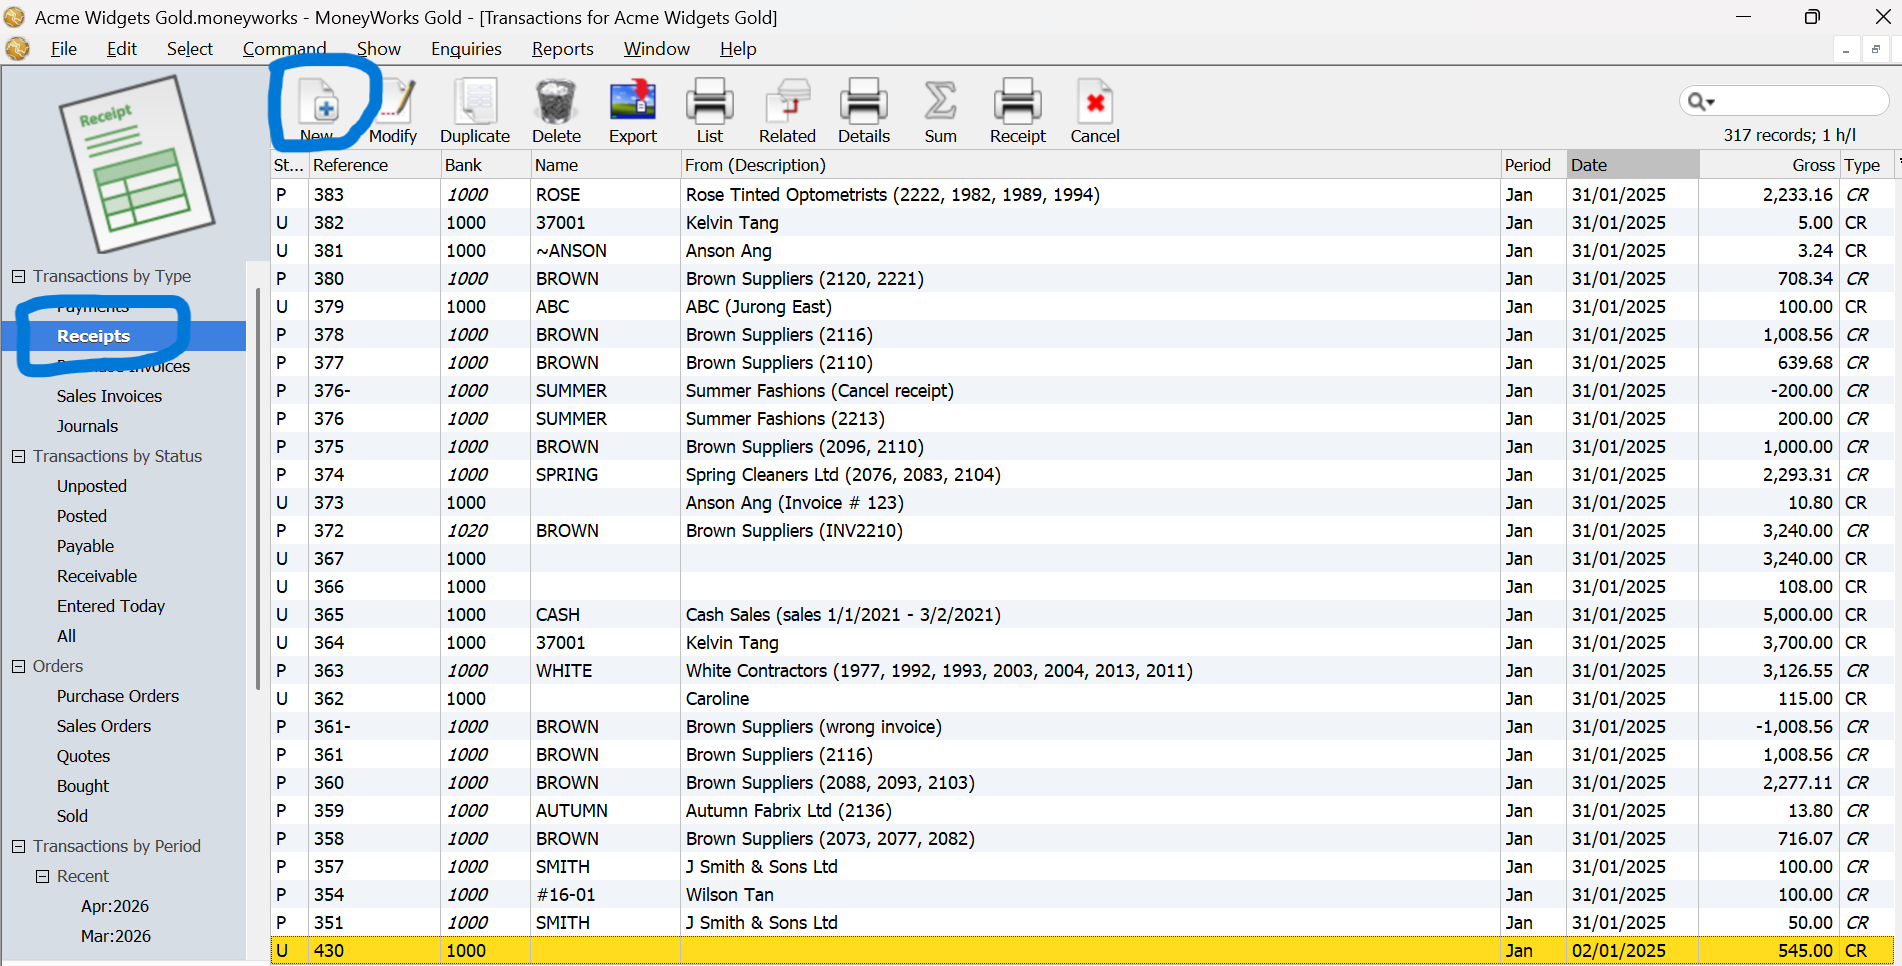This screenshot has width=1902, height=966.
Task: Select the Wilson Tan receipt row
Action: coord(1082,895)
